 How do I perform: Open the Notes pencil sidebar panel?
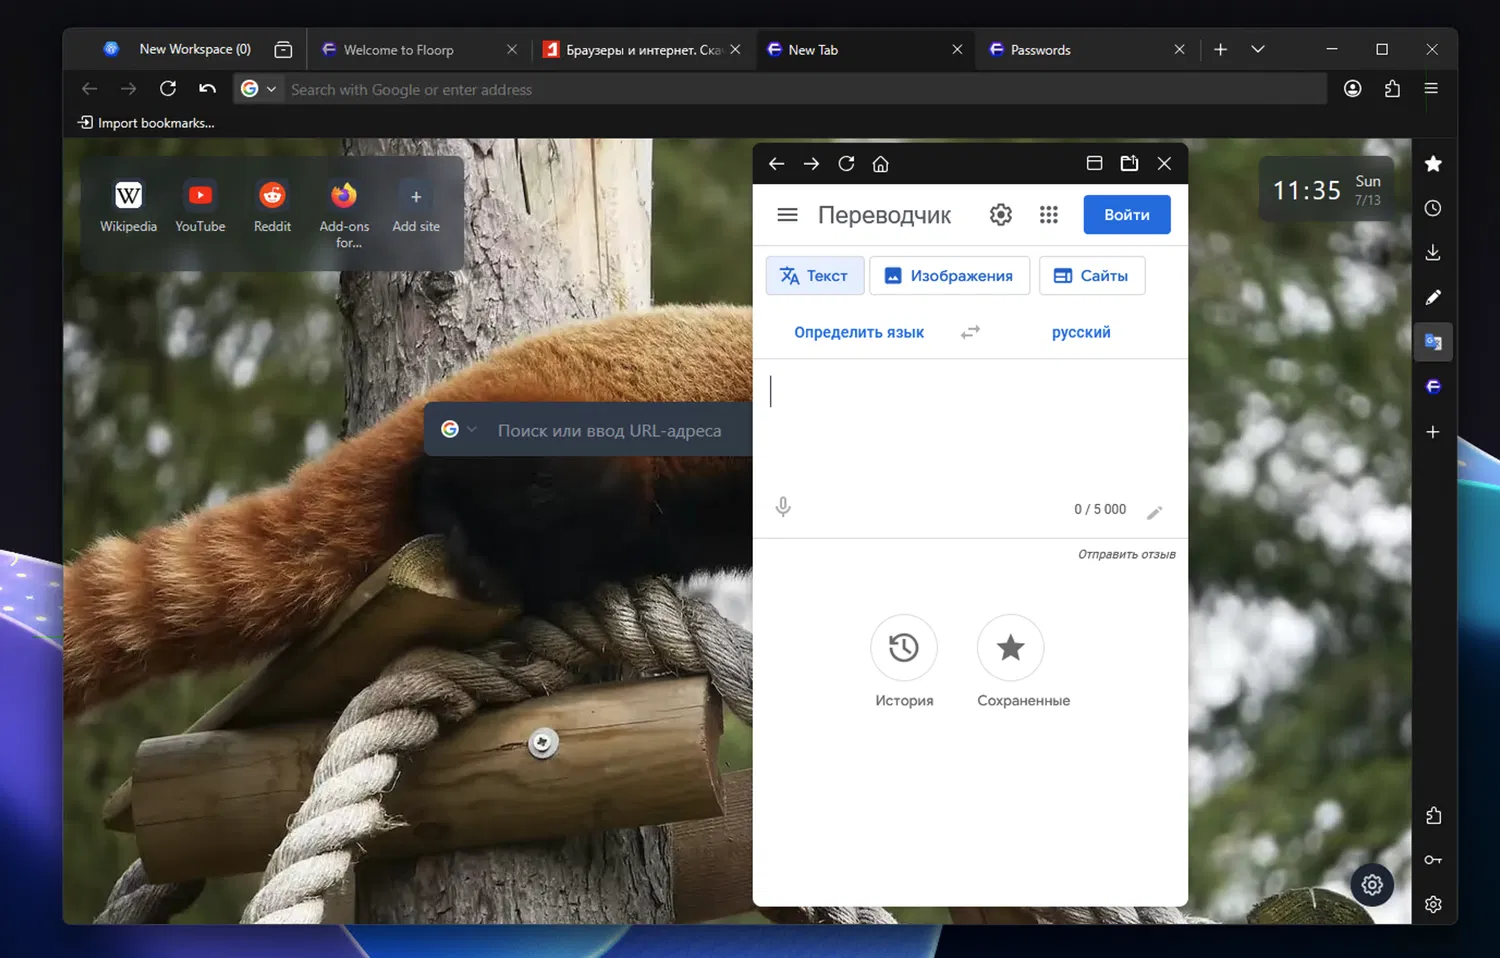(x=1433, y=297)
